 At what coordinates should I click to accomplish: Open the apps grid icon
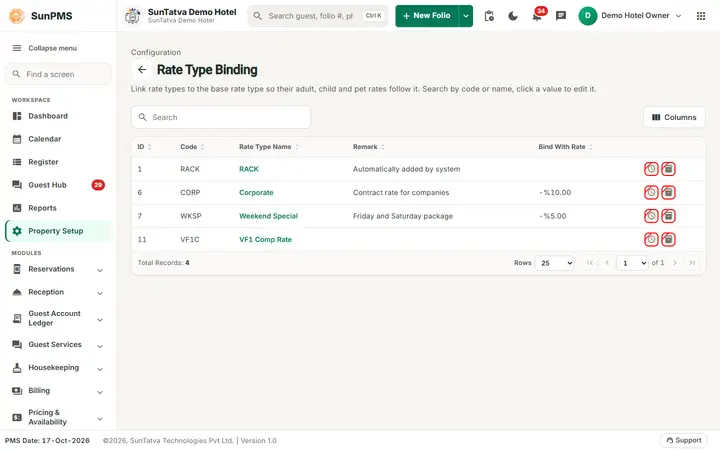[701, 16]
